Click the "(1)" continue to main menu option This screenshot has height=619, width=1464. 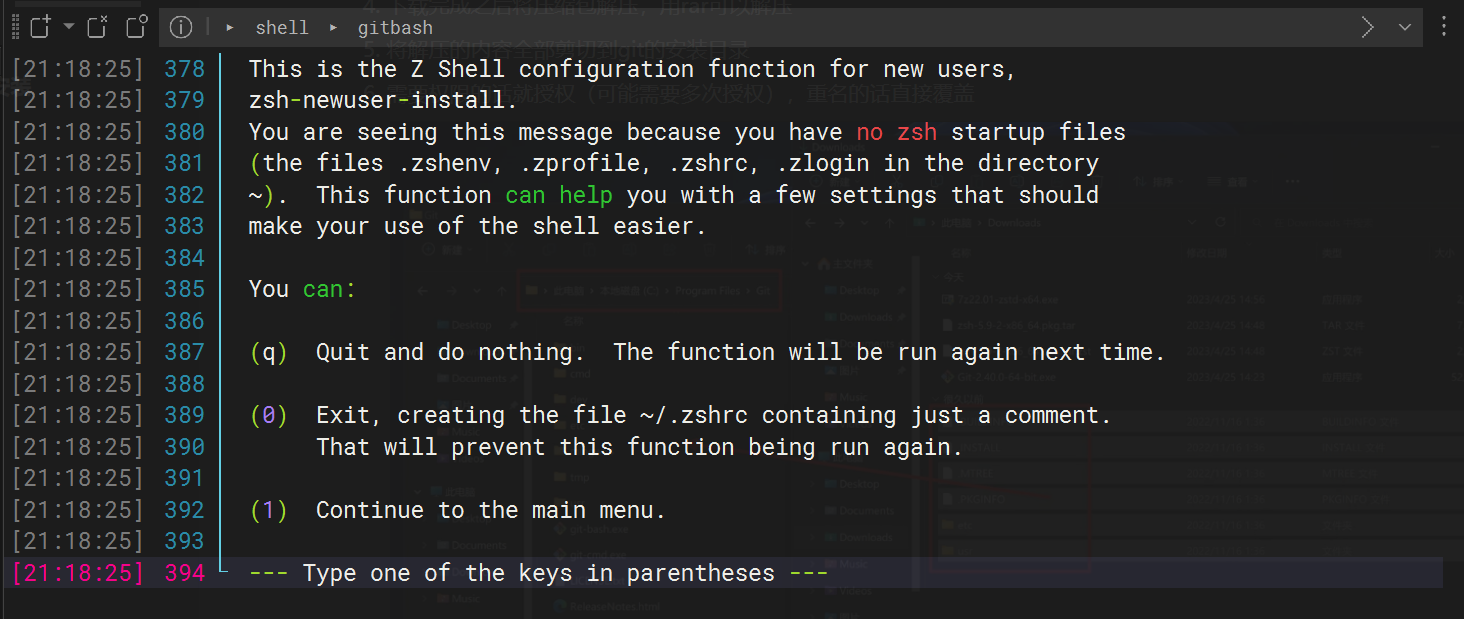(x=268, y=510)
